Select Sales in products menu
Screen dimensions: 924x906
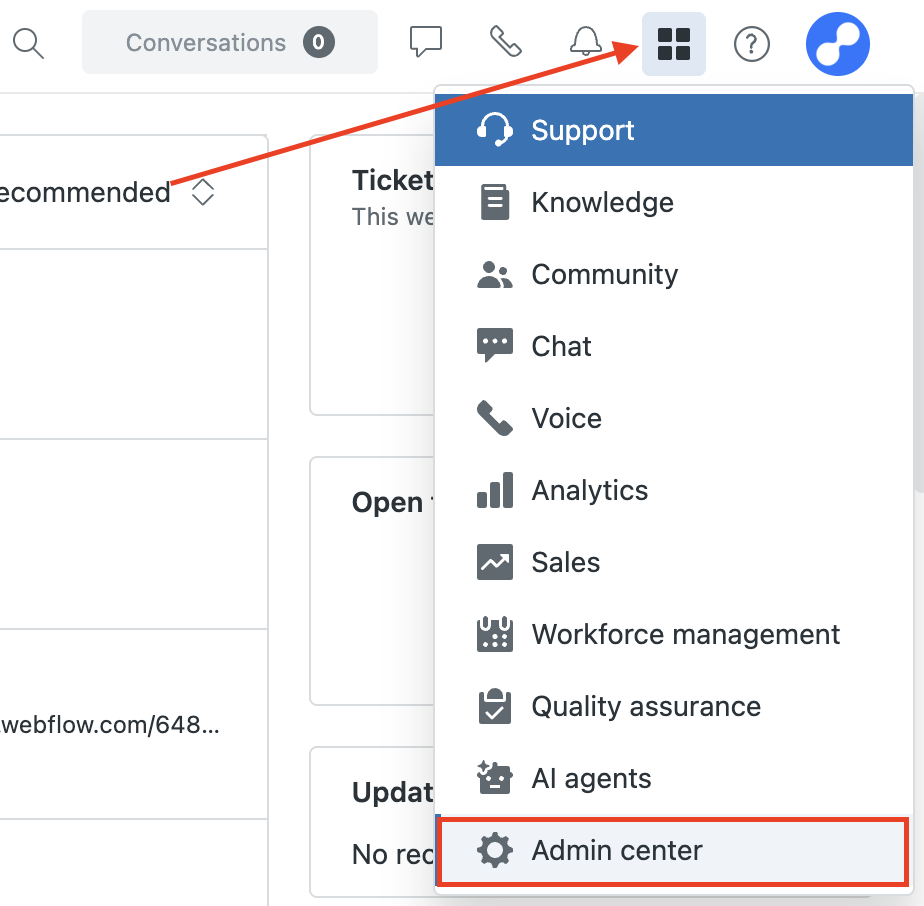(x=674, y=562)
